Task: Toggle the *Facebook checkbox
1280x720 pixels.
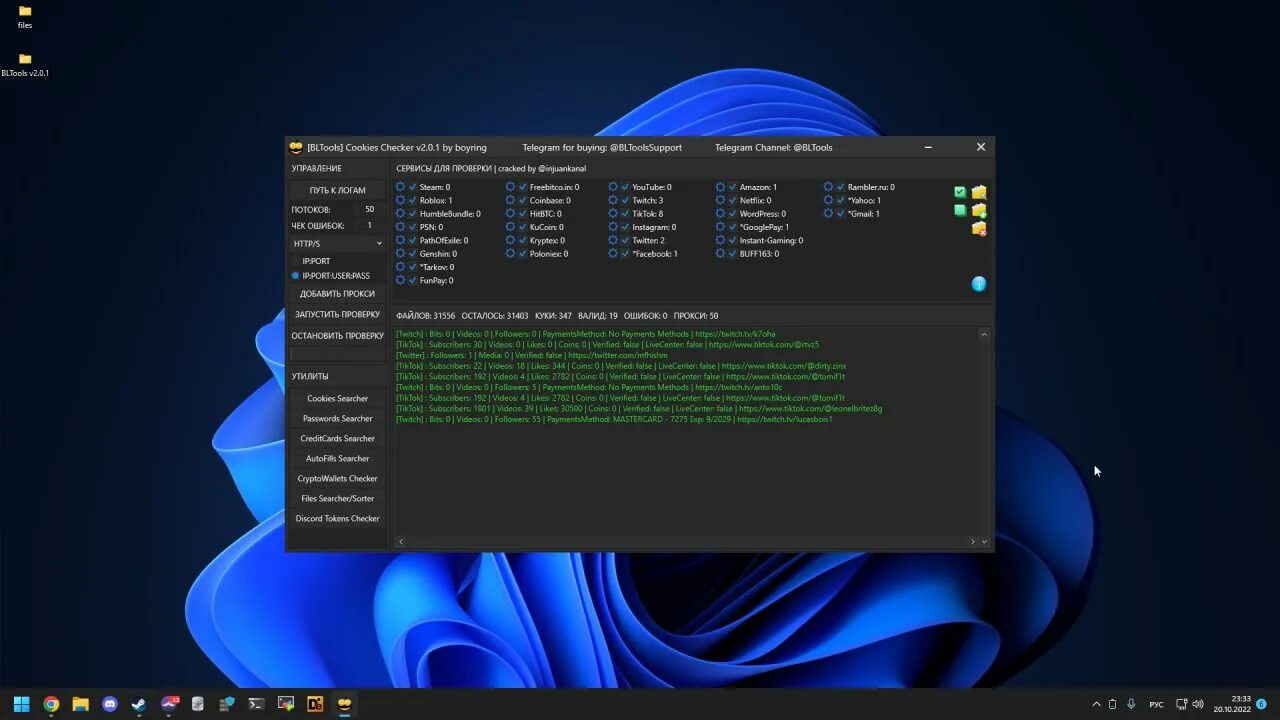Action: point(625,254)
